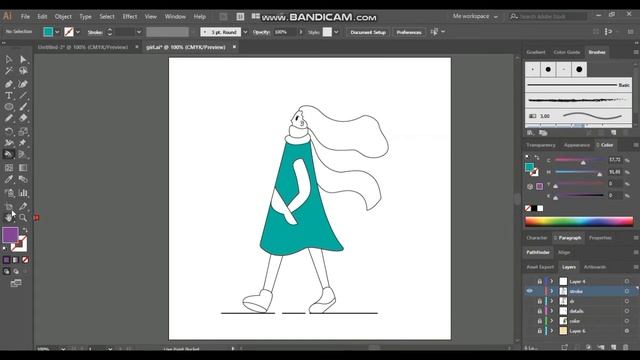Toggle lock on Layer 4
The height and width of the screenshot is (360, 640).
coord(539,281)
